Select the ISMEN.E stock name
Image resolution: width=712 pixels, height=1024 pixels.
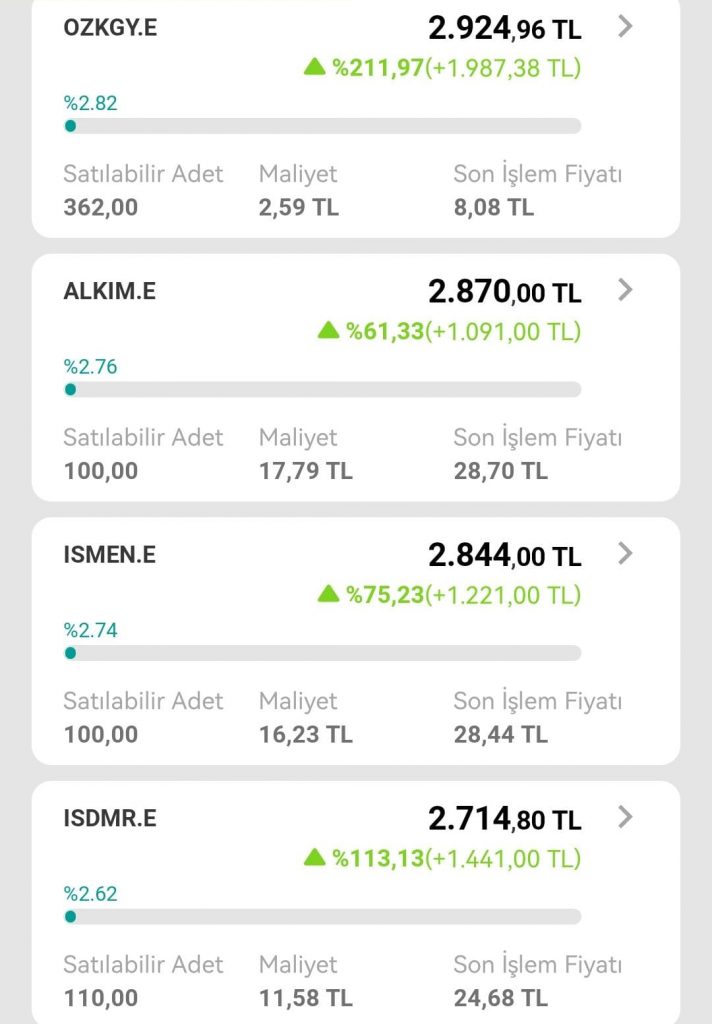pos(110,555)
